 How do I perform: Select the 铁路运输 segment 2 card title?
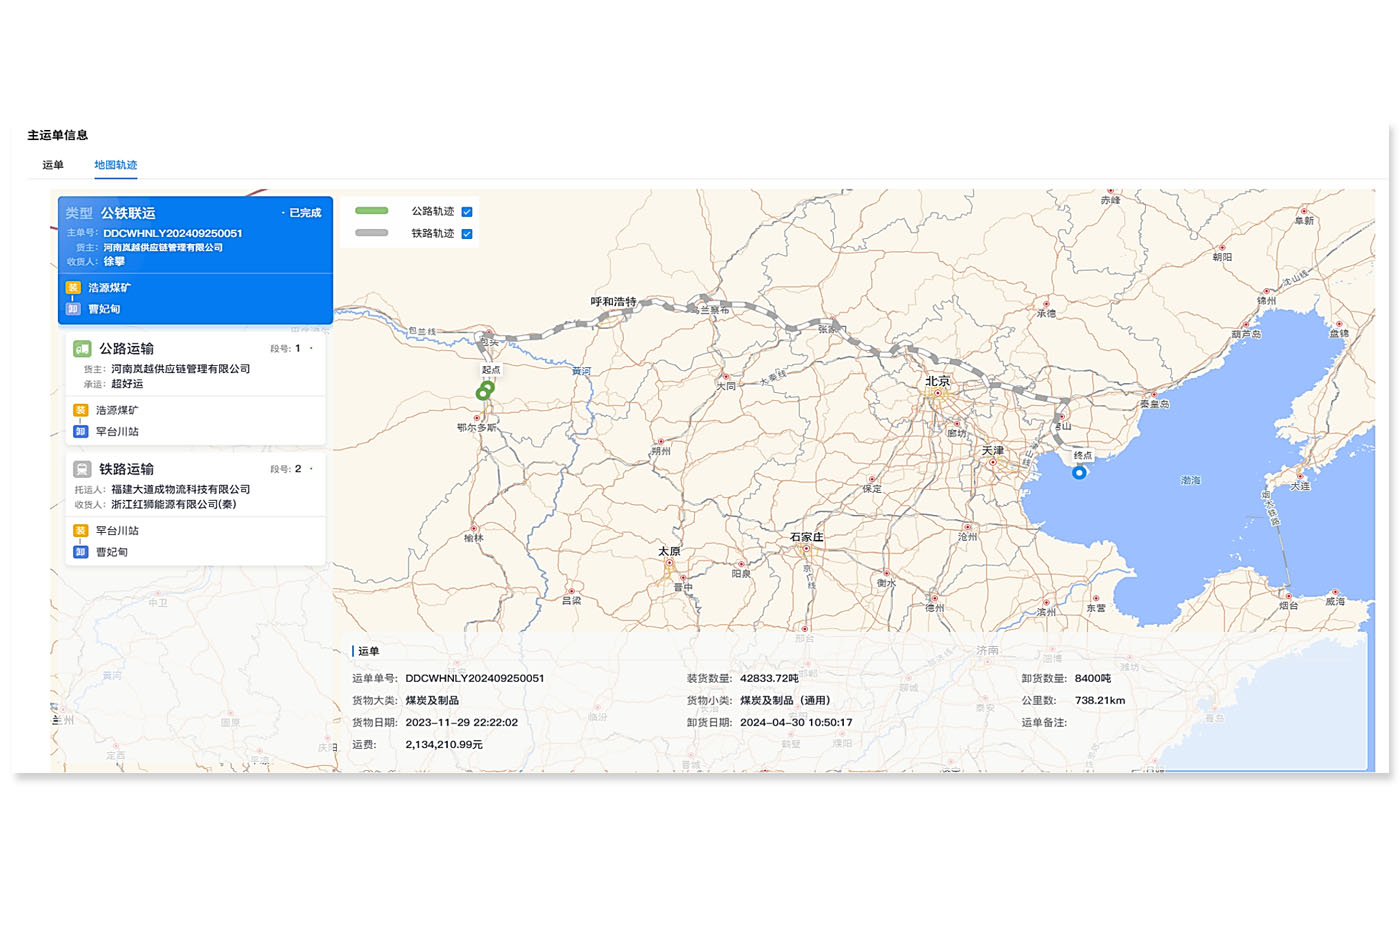click(x=126, y=469)
